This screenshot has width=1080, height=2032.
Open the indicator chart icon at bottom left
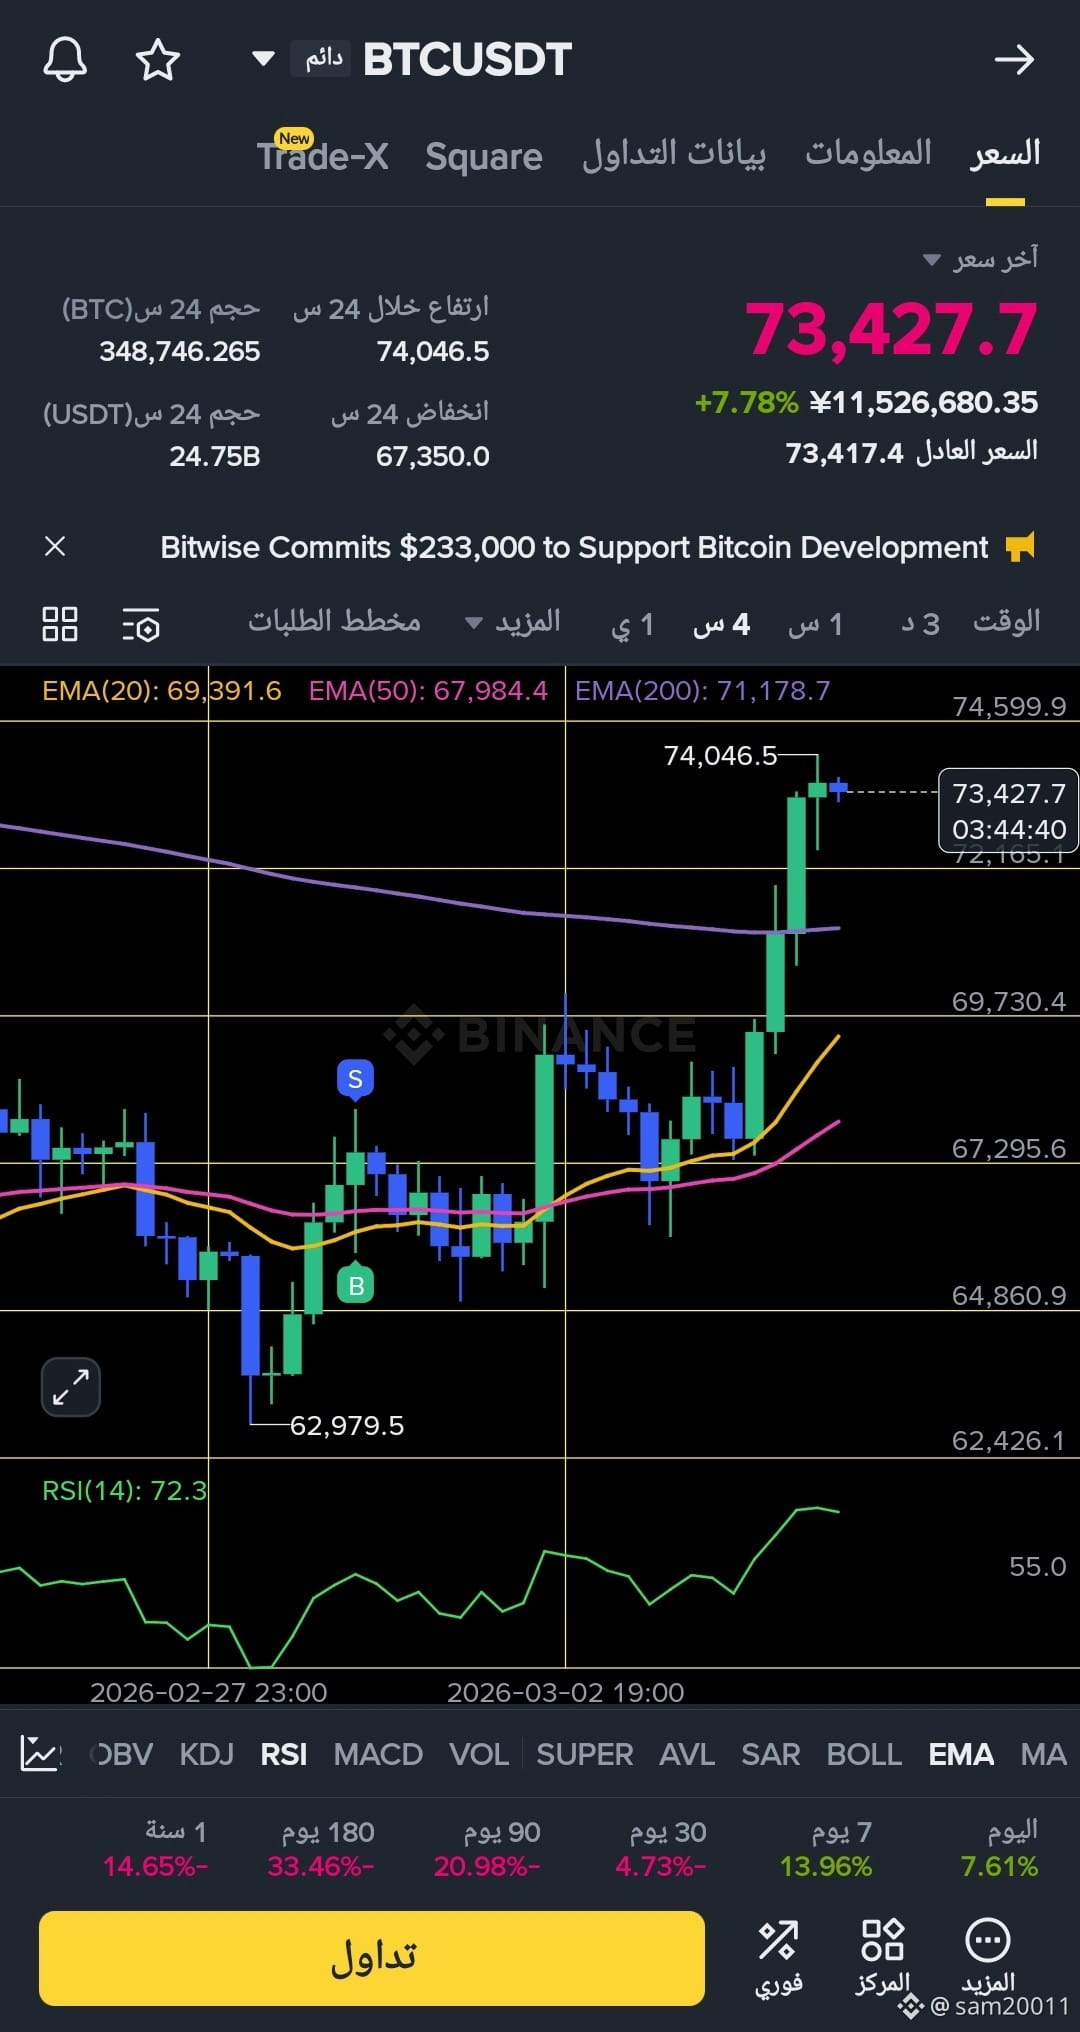(x=41, y=1754)
